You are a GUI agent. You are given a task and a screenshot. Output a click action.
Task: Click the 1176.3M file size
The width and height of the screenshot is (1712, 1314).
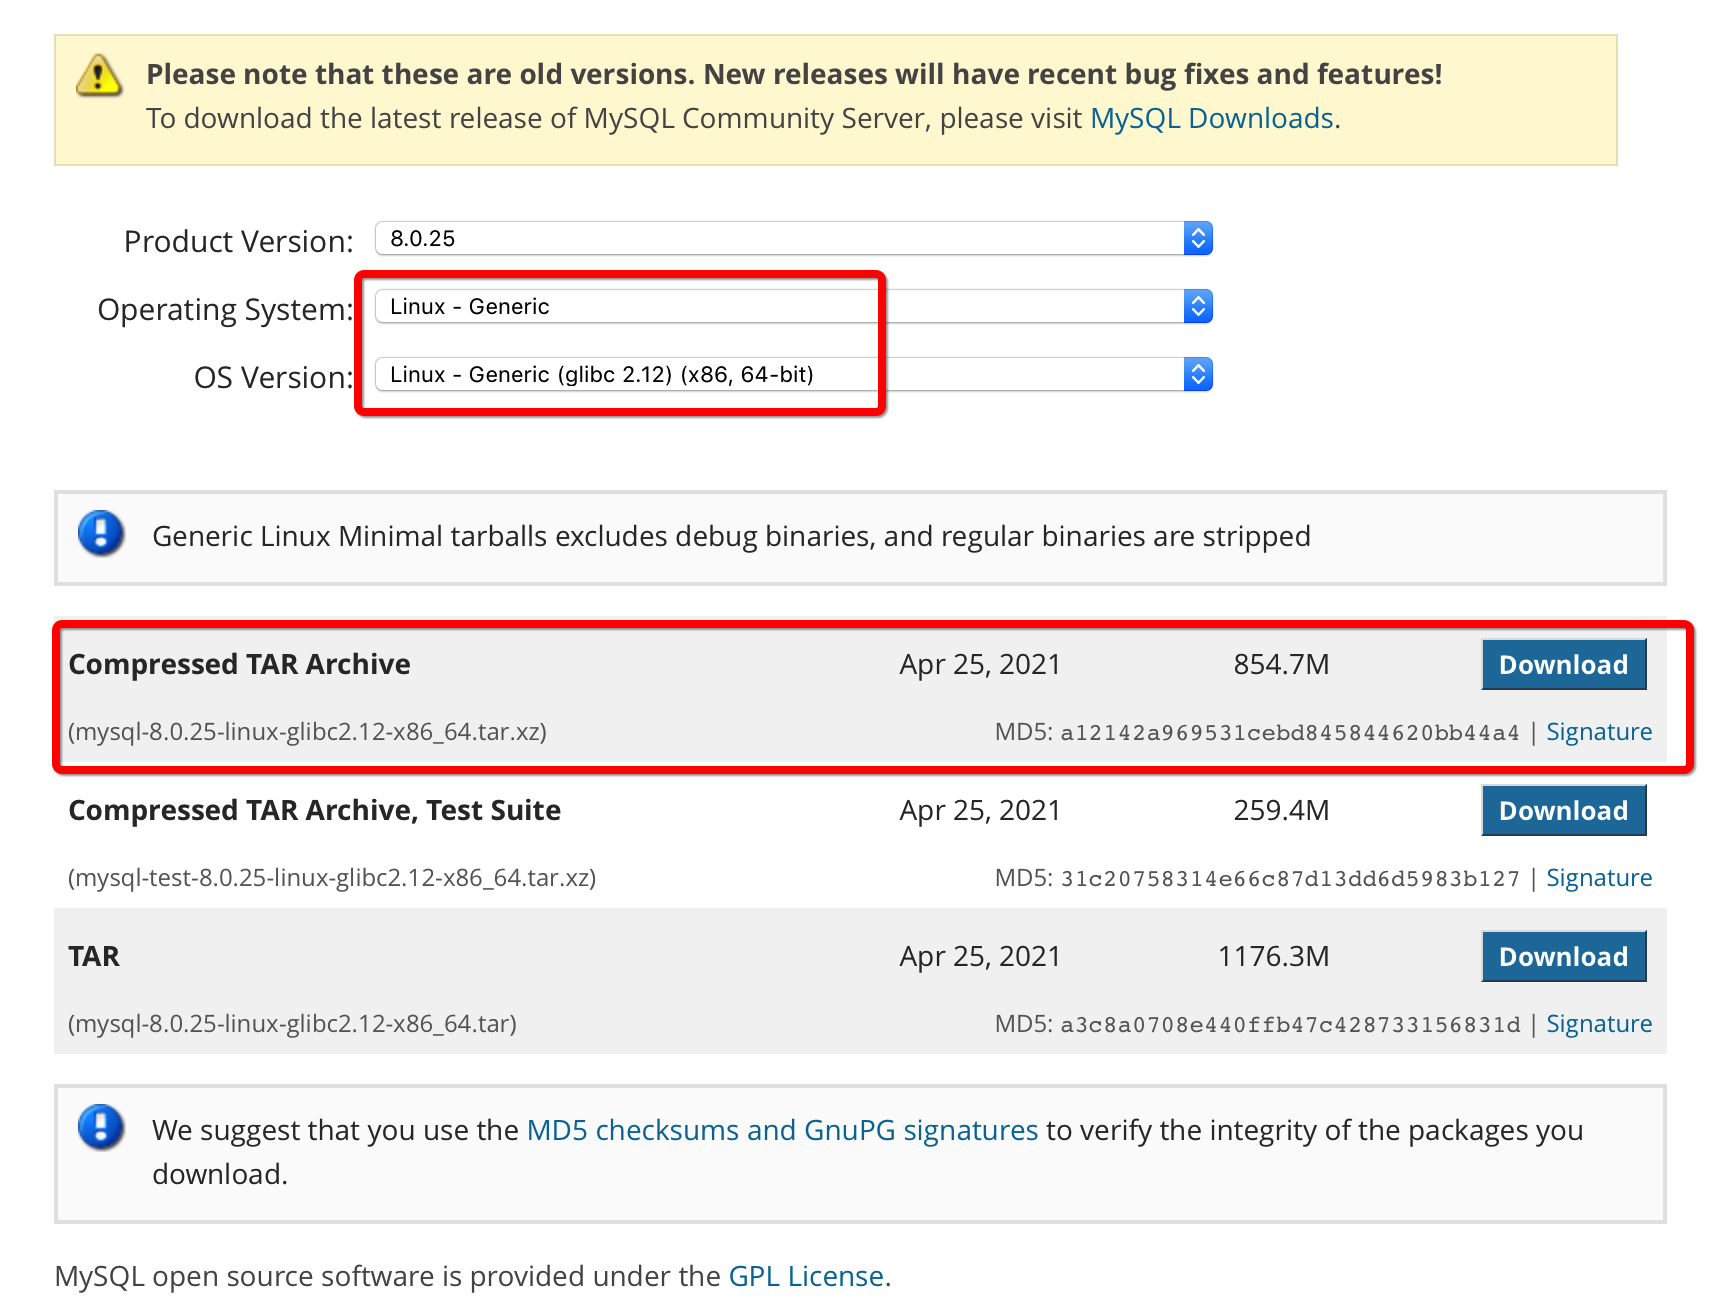pyautogui.click(x=1273, y=957)
